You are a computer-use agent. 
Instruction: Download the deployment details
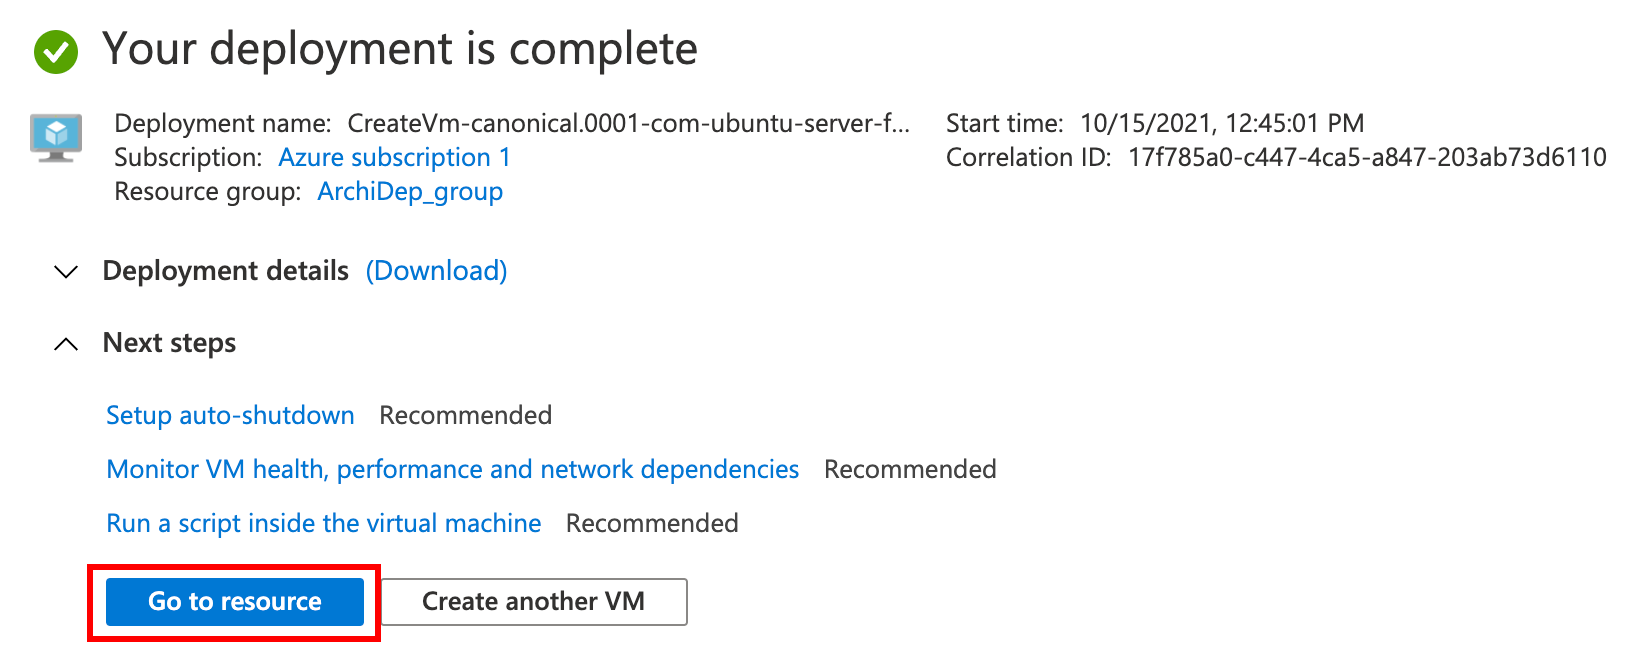pyautogui.click(x=436, y=271)
